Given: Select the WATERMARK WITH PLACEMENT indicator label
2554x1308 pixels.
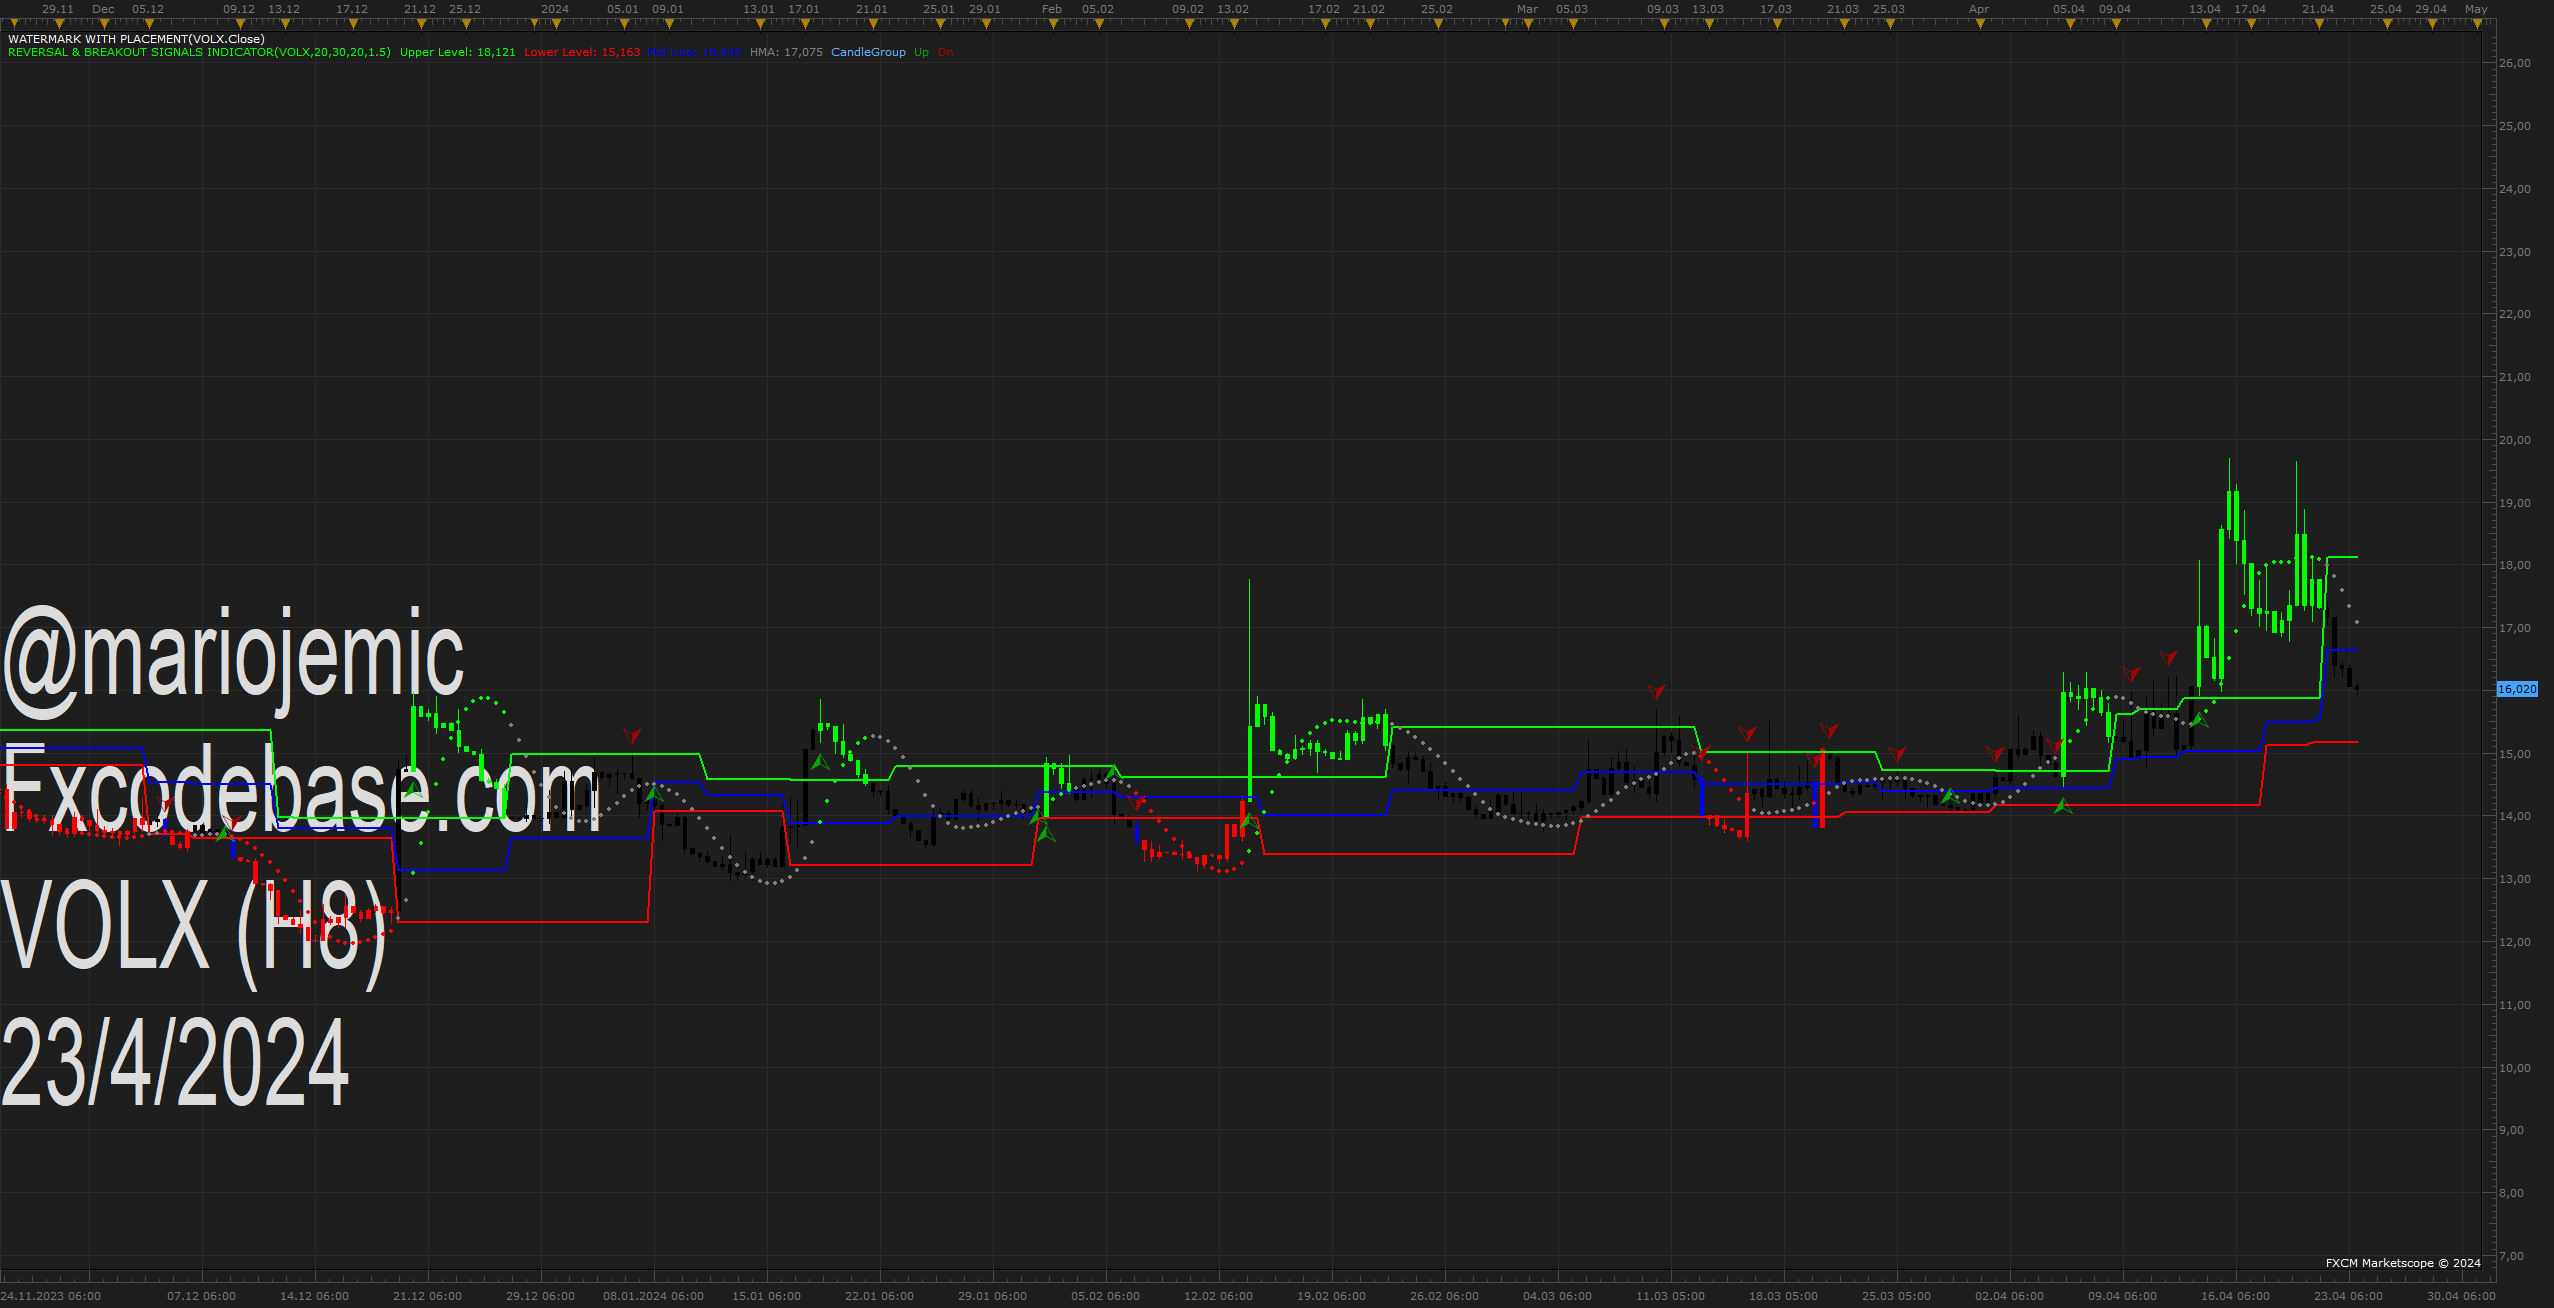Looking at the screenshot, I should [x=136, y=39].
